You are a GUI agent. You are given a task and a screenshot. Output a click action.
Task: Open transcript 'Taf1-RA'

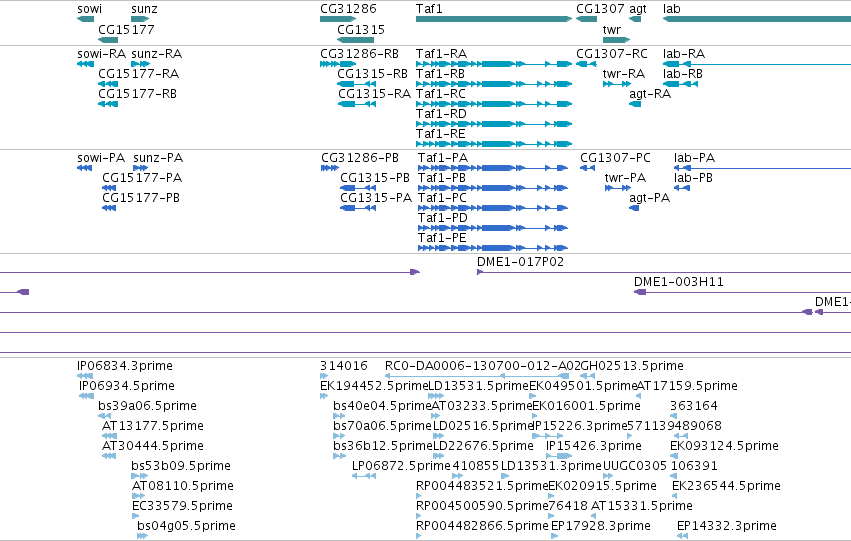(441, 54)
